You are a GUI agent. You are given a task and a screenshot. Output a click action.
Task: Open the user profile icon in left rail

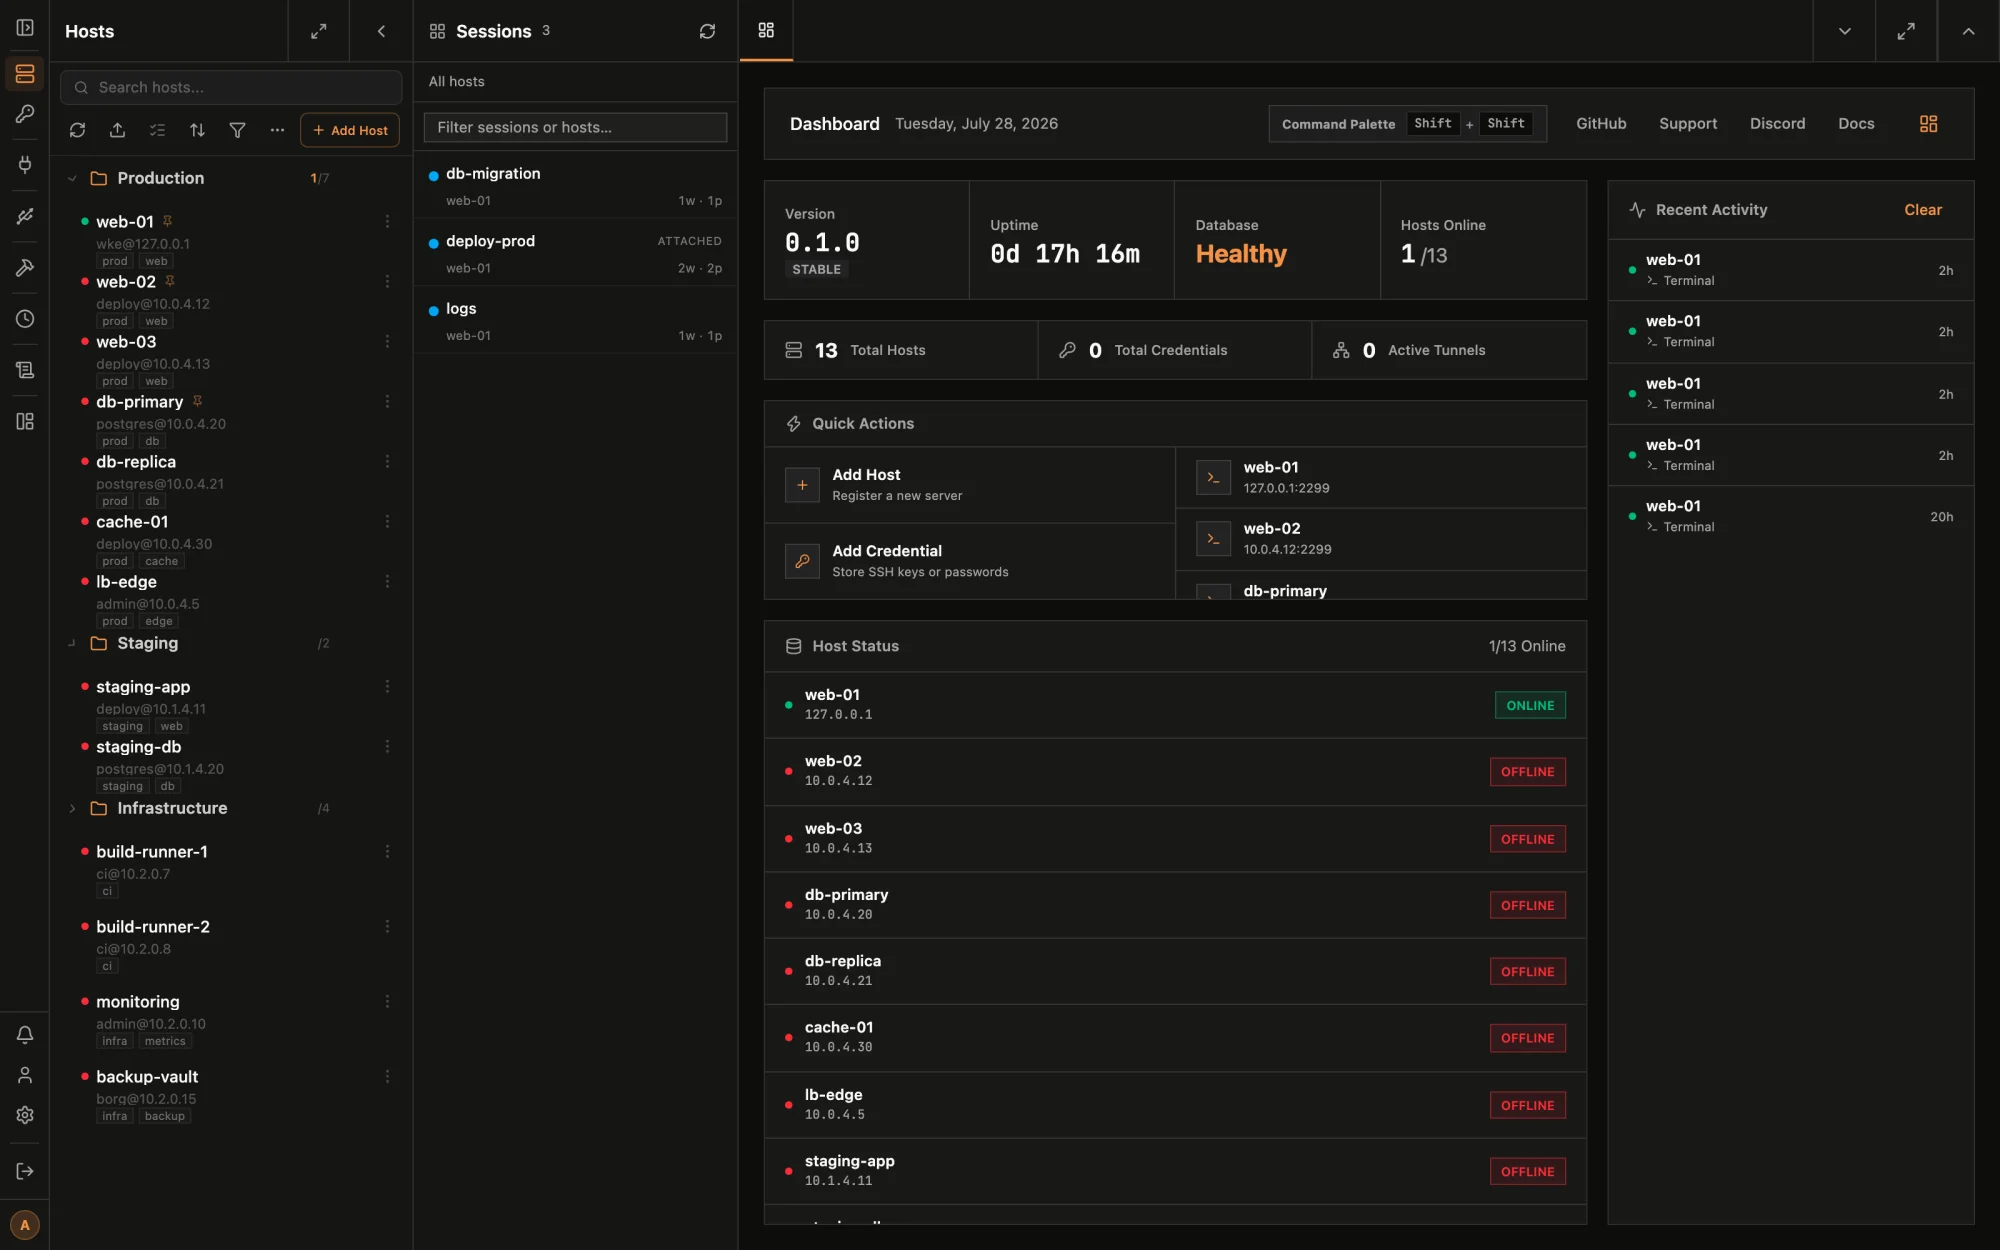tap(25, 1075)
